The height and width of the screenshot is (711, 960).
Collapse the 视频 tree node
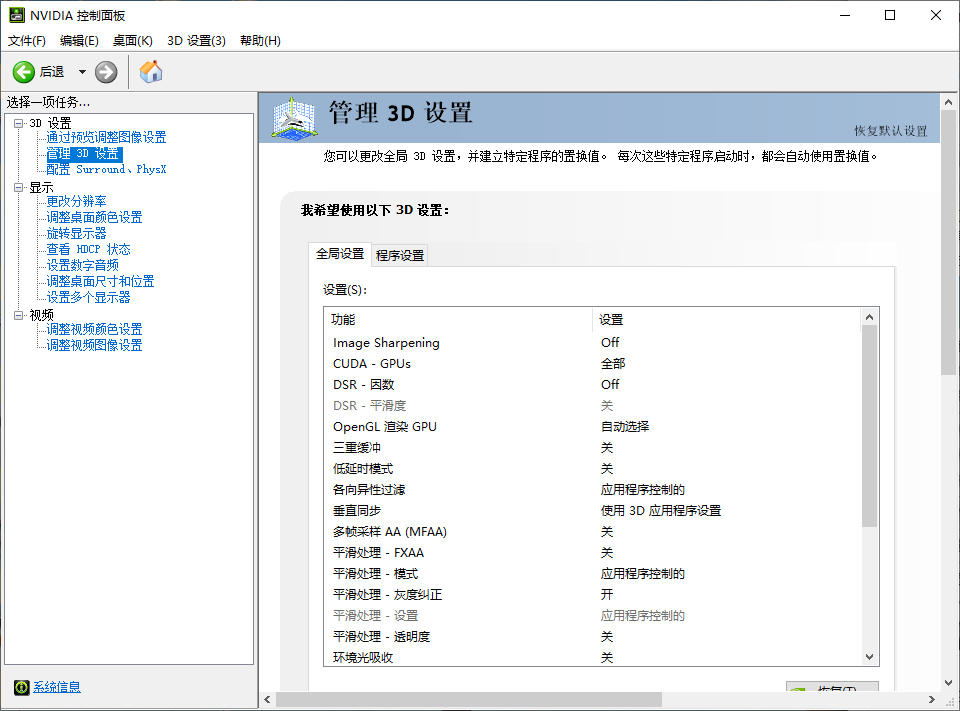18,315
